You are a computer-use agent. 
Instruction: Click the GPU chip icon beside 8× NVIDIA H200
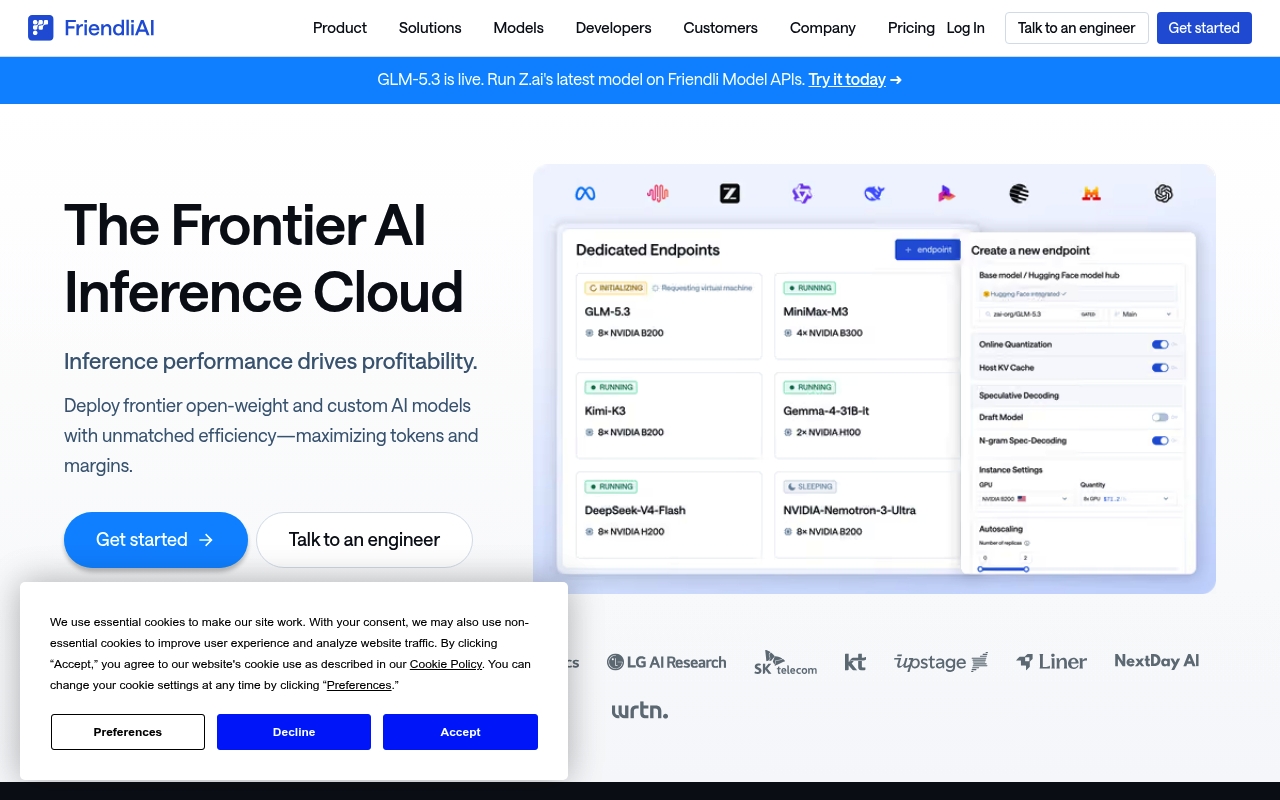pyautogui.click(x=589, y=532)
